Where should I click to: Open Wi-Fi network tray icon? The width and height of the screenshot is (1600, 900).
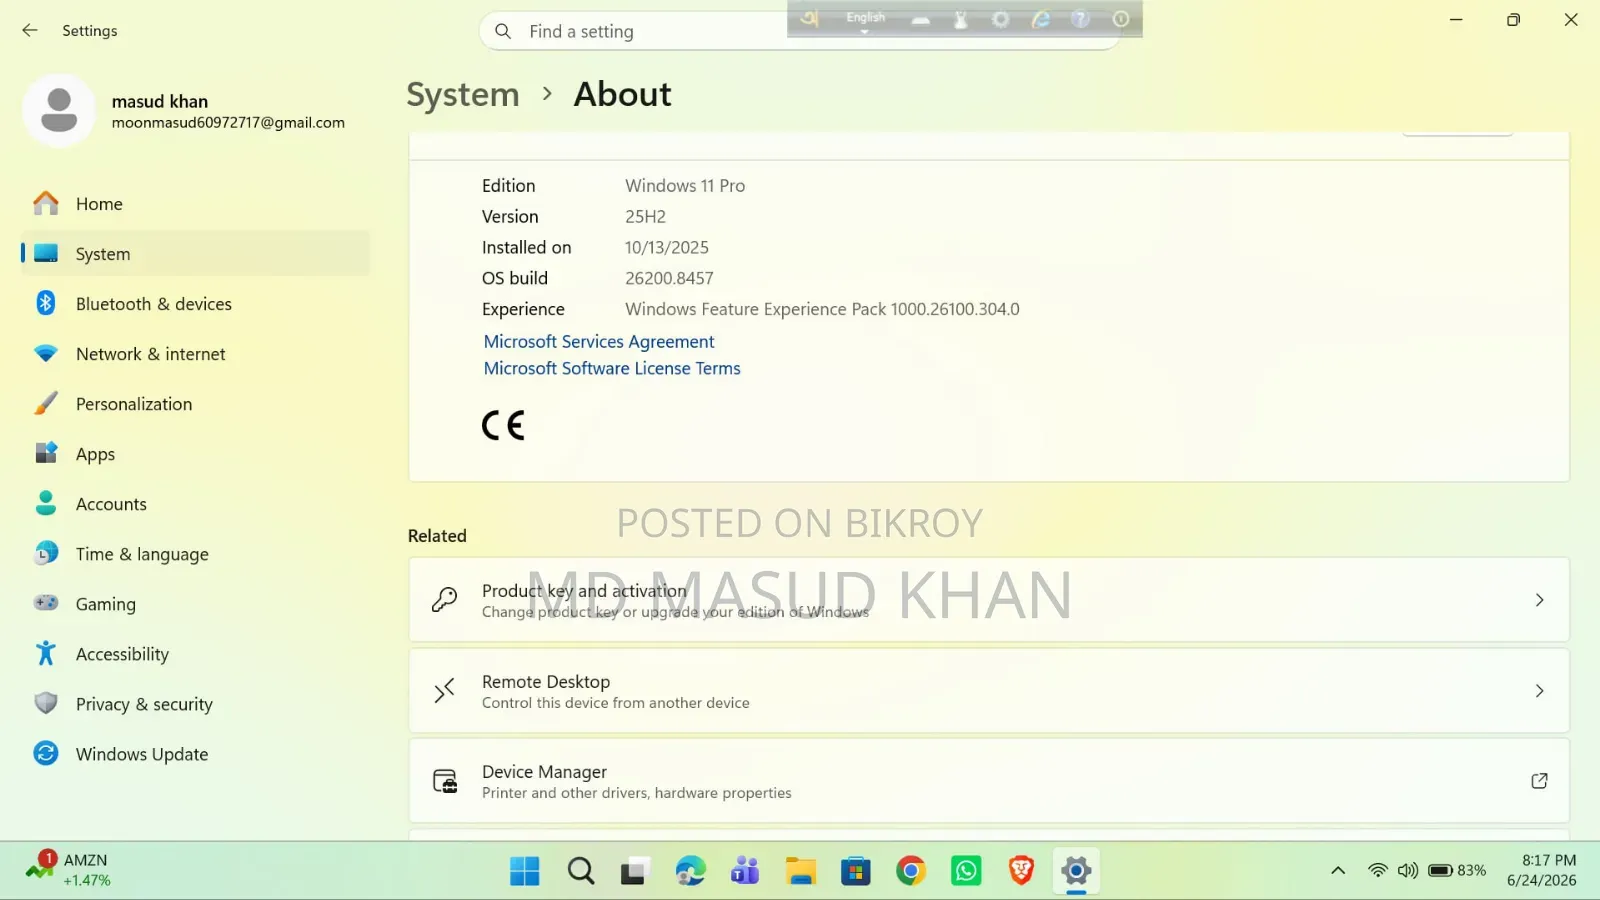pos(1378,871)
